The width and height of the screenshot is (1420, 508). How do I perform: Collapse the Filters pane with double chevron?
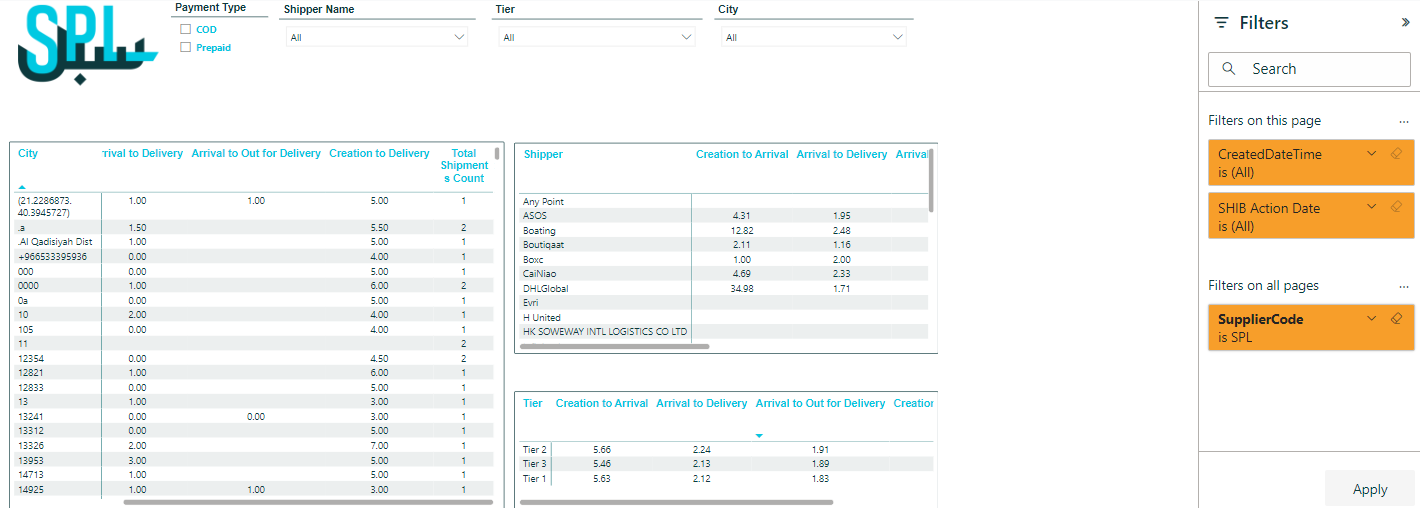click(1405, 22)
